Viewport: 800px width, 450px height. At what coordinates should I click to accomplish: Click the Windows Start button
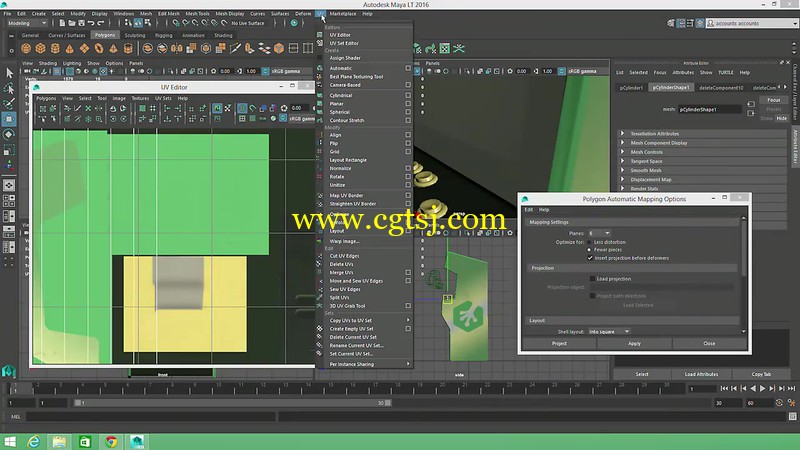point(10,442)
